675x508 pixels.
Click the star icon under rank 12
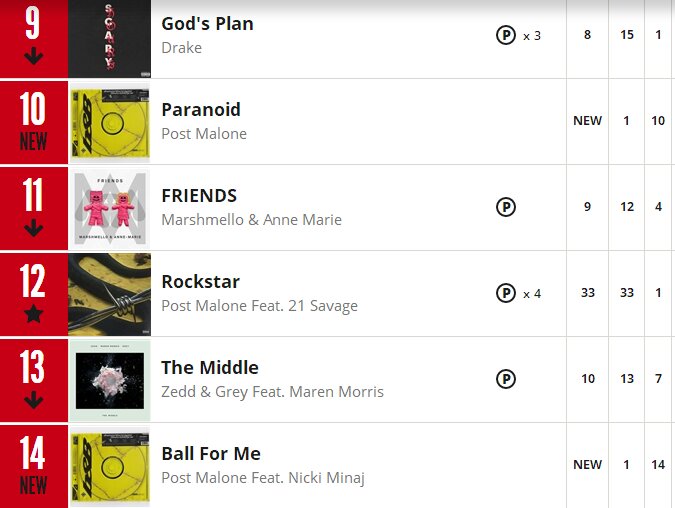pos(34,315)
